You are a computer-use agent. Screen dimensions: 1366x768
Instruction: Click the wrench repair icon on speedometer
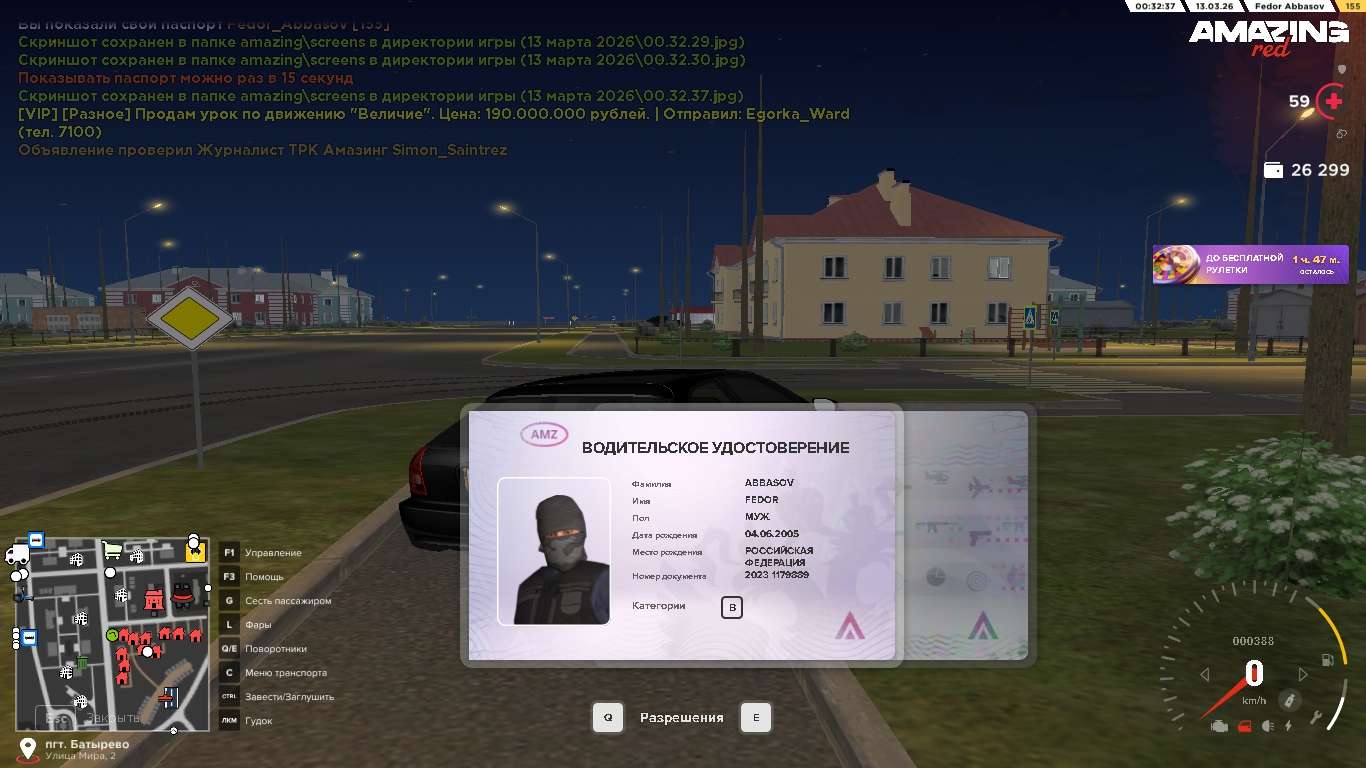coord(1317,717)
